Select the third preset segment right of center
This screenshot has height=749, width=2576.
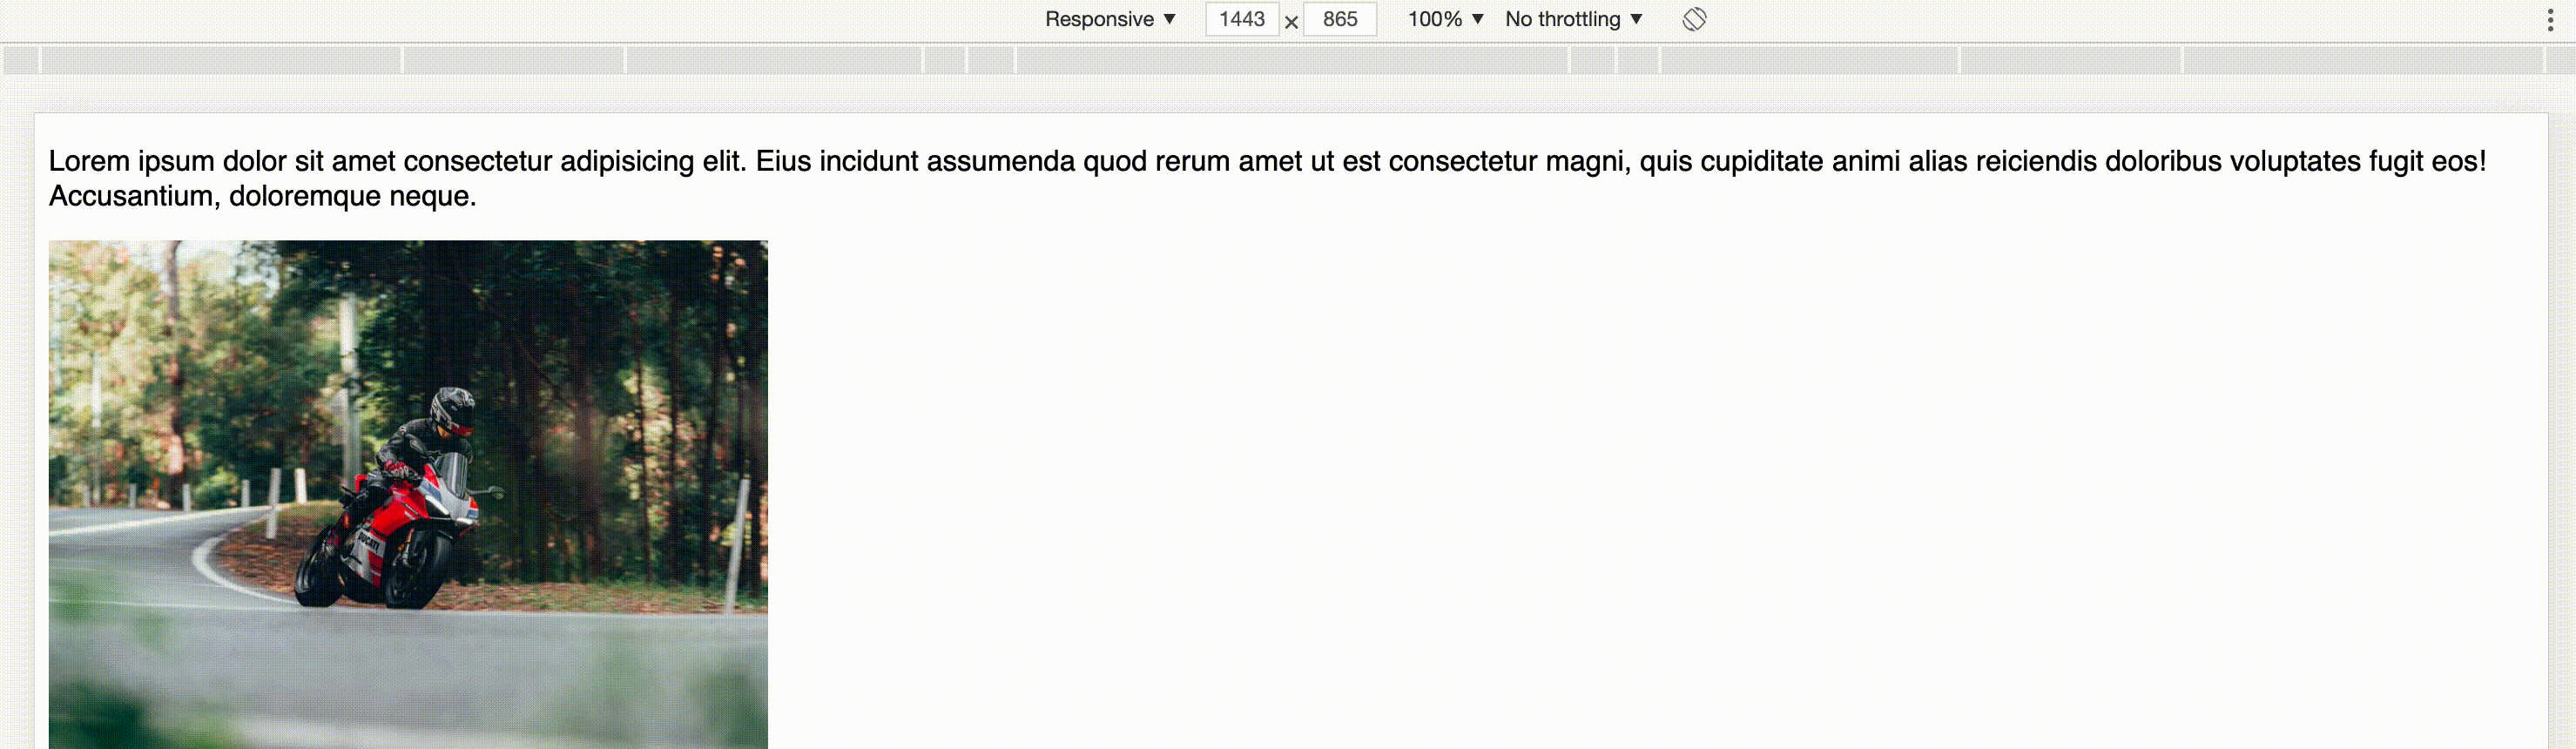1809,60
